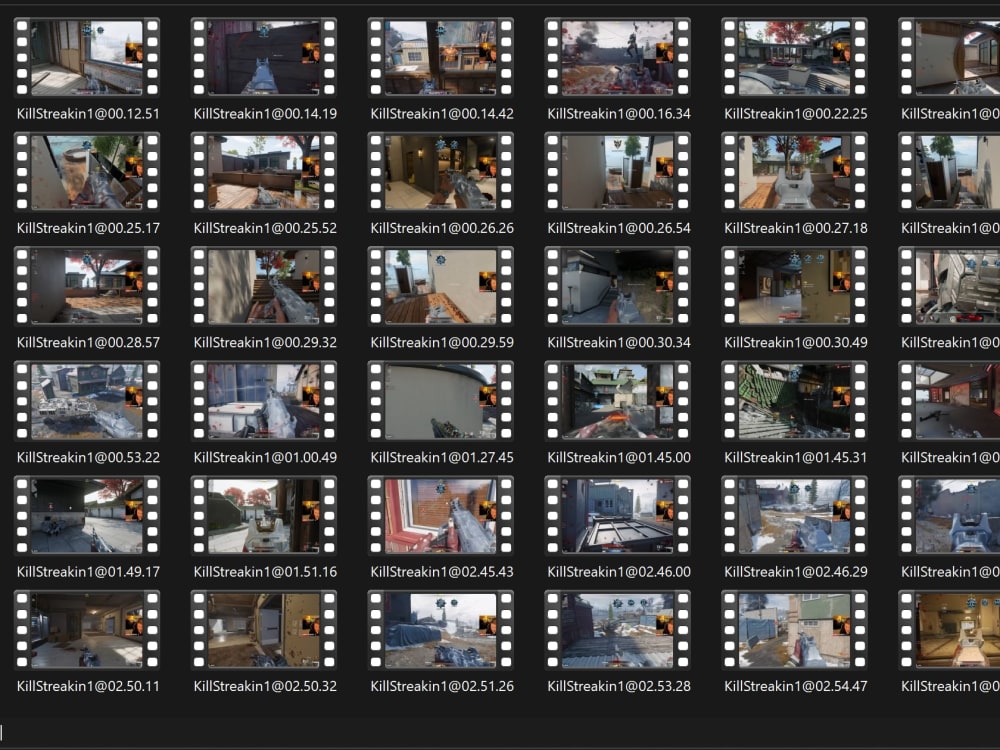
Task: Choose the KillStreakin1@01.00.49 video icon
Action: [x=264, y=401]
